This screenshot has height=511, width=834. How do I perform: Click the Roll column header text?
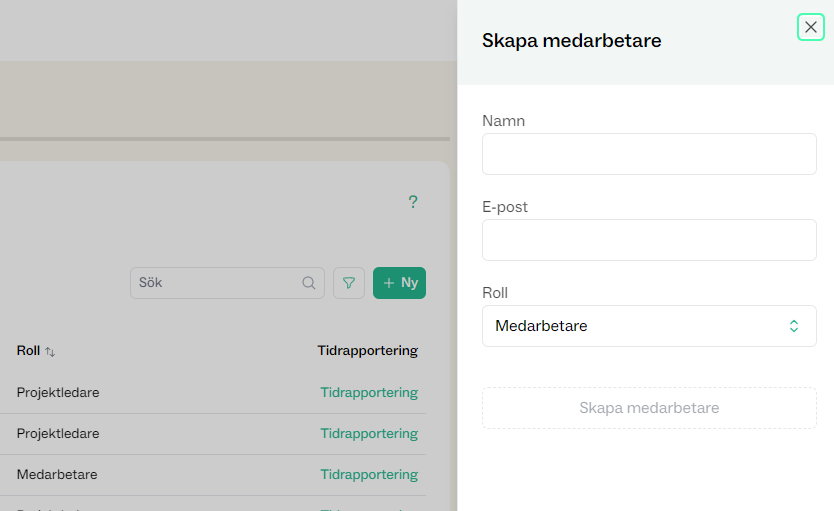point(28,351)
